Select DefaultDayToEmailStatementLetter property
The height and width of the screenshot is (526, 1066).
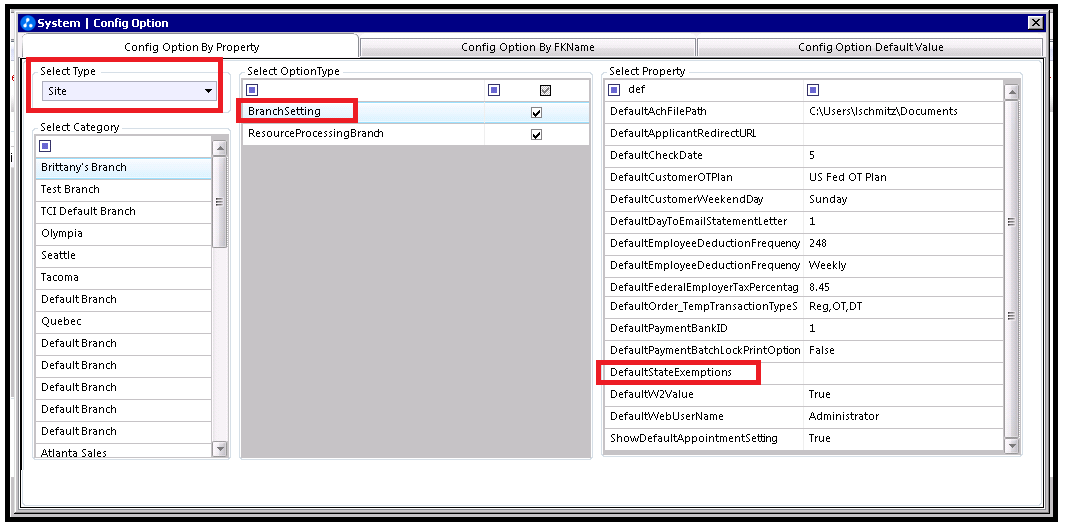coord(704,222)
